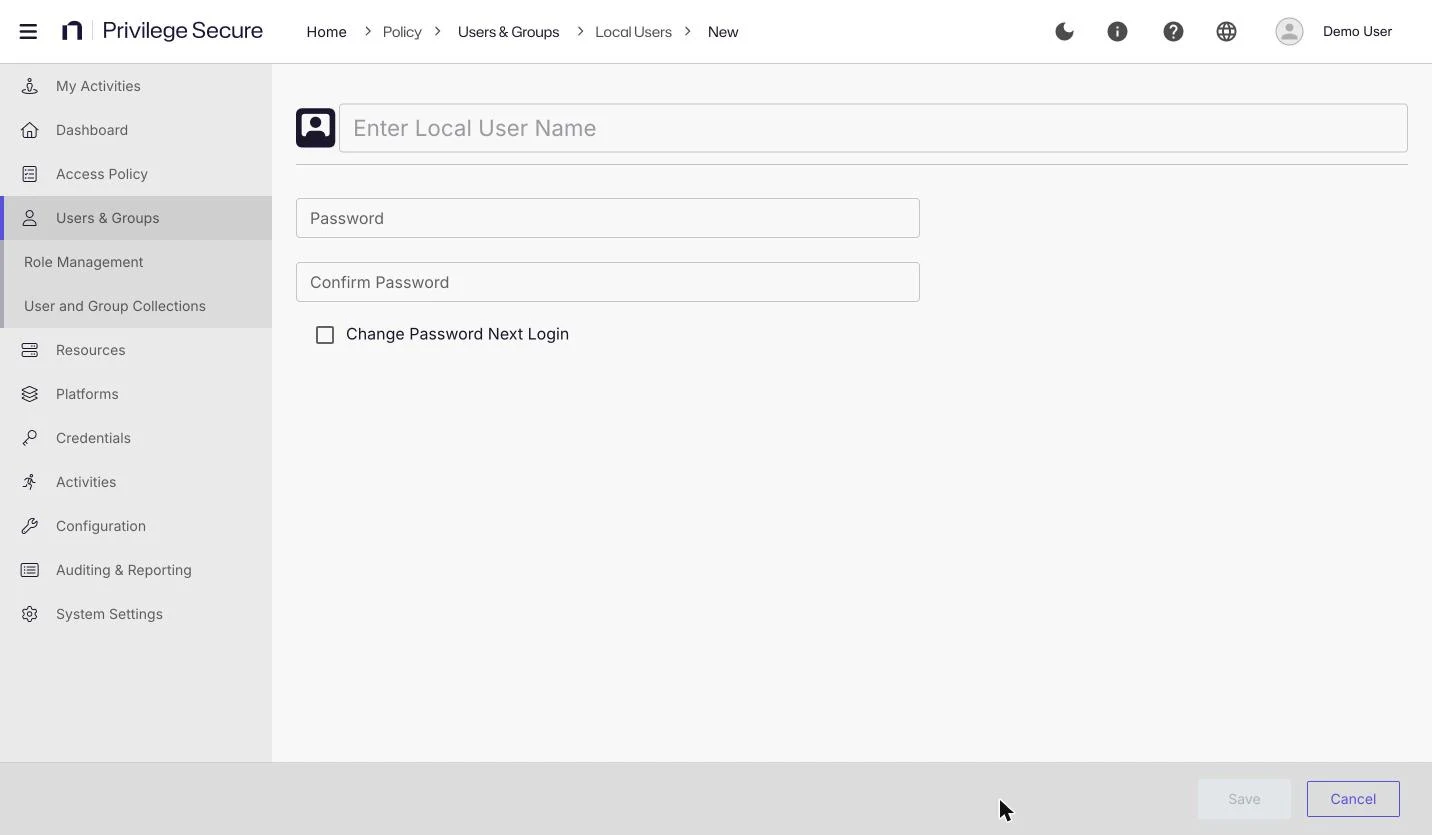Click the Dashboard home icon
The image size is (1432, 835).
30,130
